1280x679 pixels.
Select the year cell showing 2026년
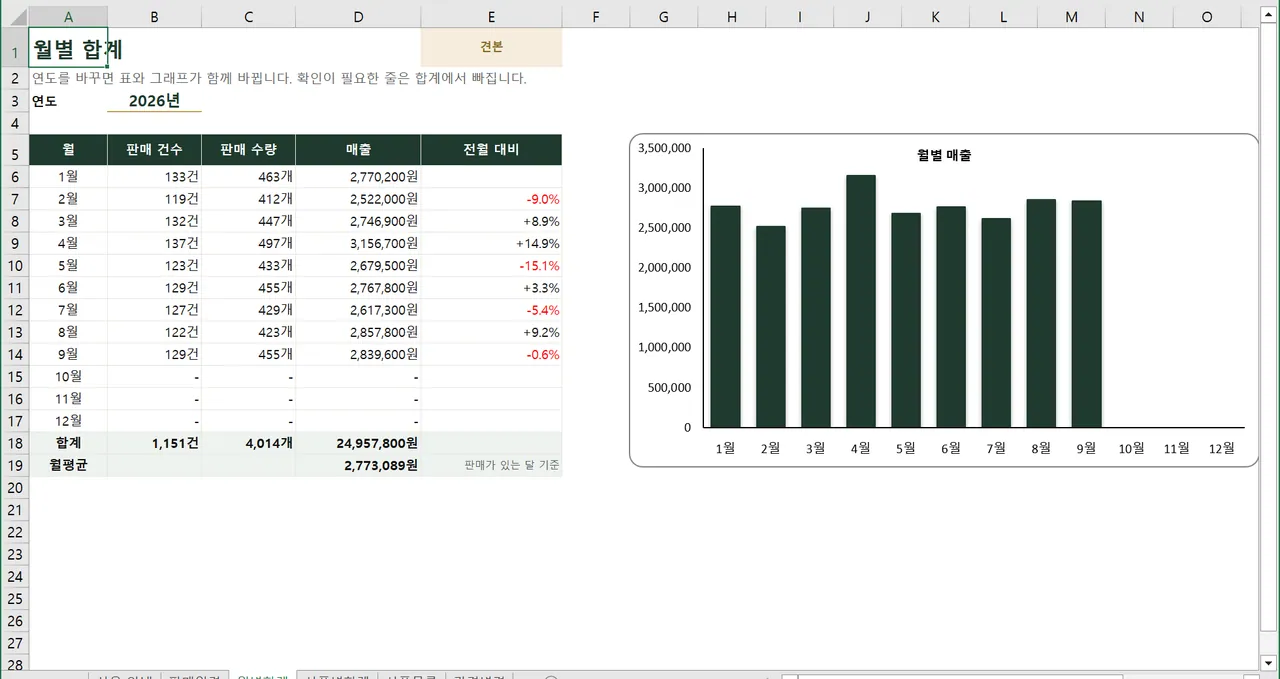coord(154,101)
